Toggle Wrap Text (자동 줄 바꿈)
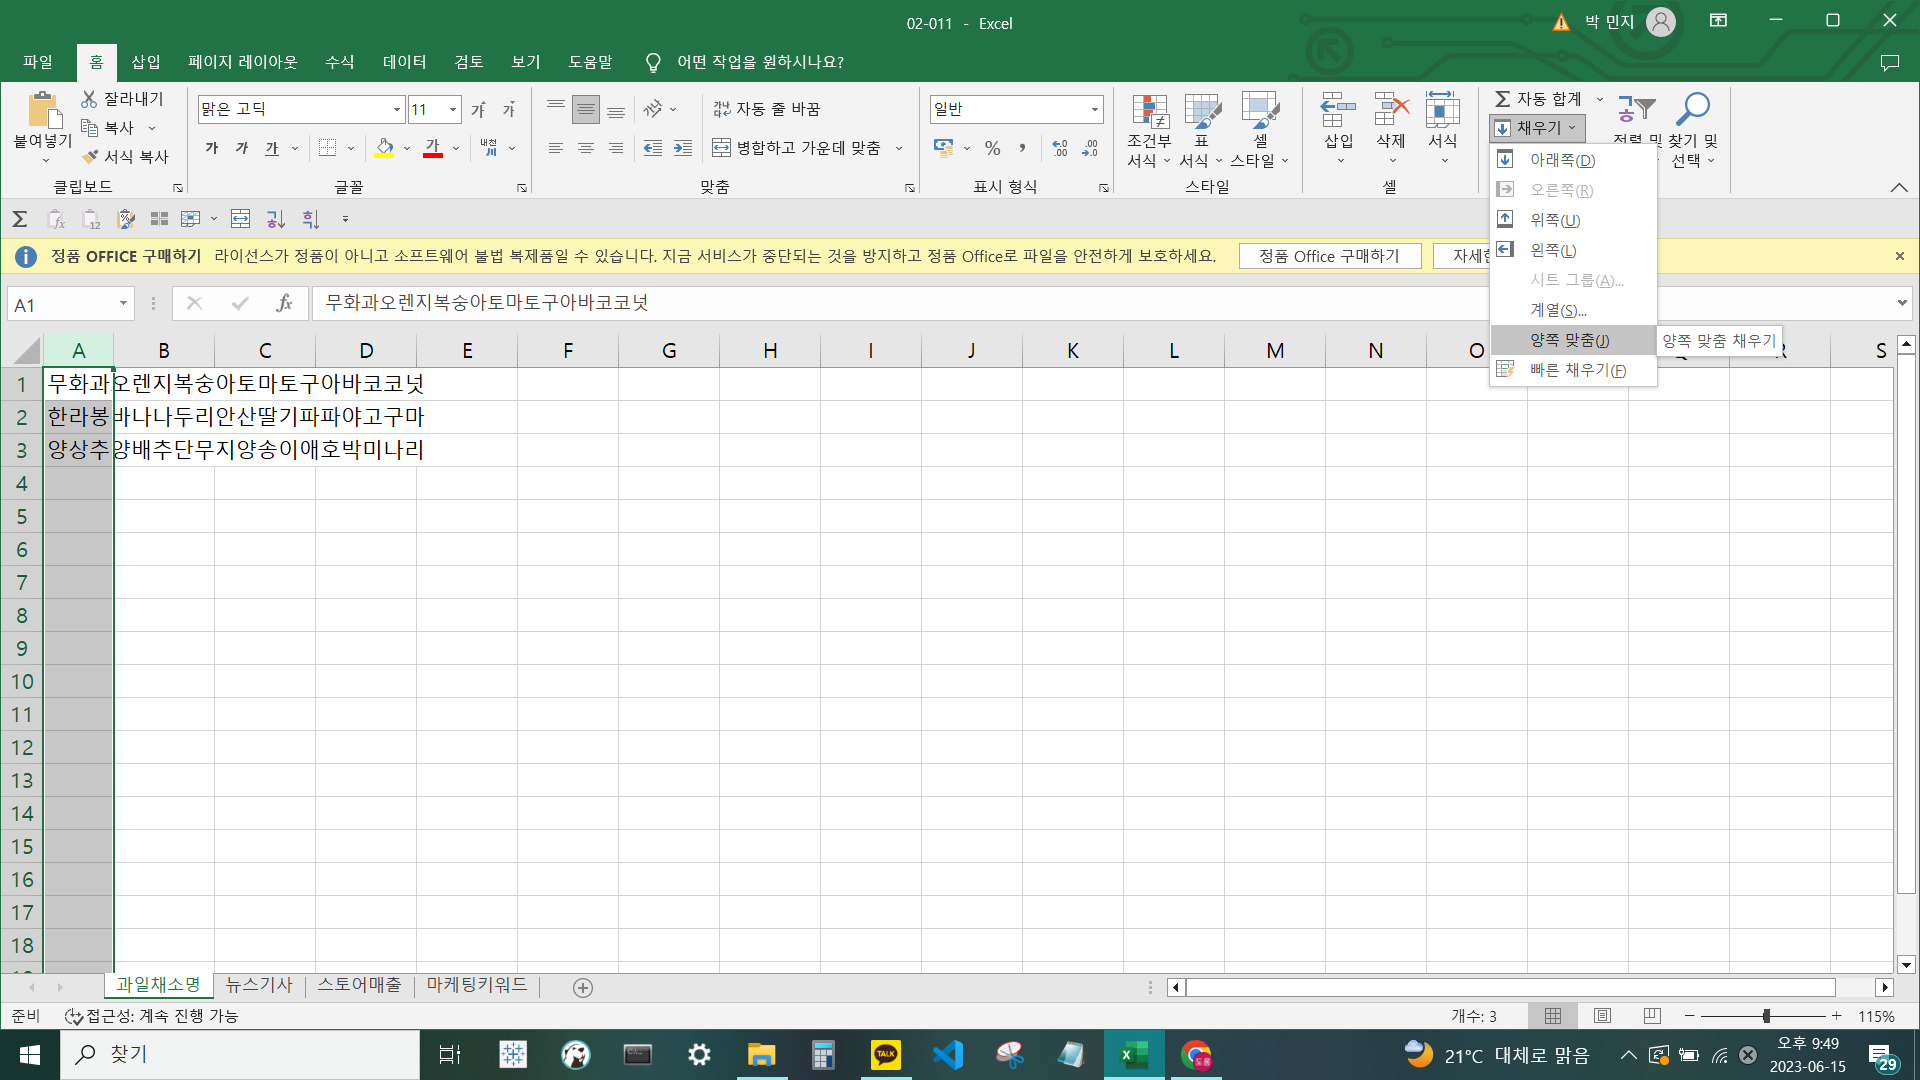 click(x=767, y=109)
